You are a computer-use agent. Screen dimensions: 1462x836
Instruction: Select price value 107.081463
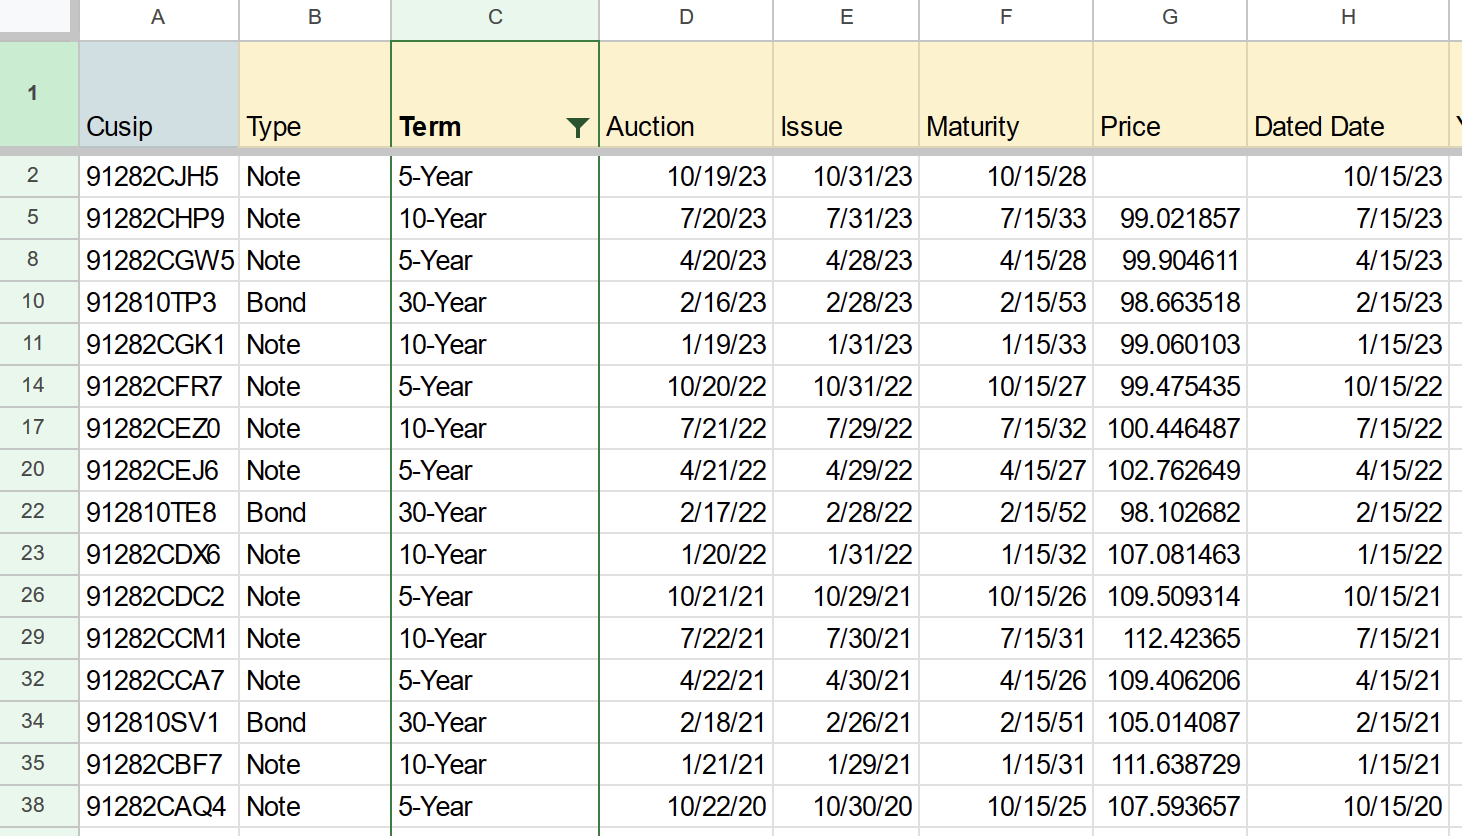click(x=1170, y=554)
